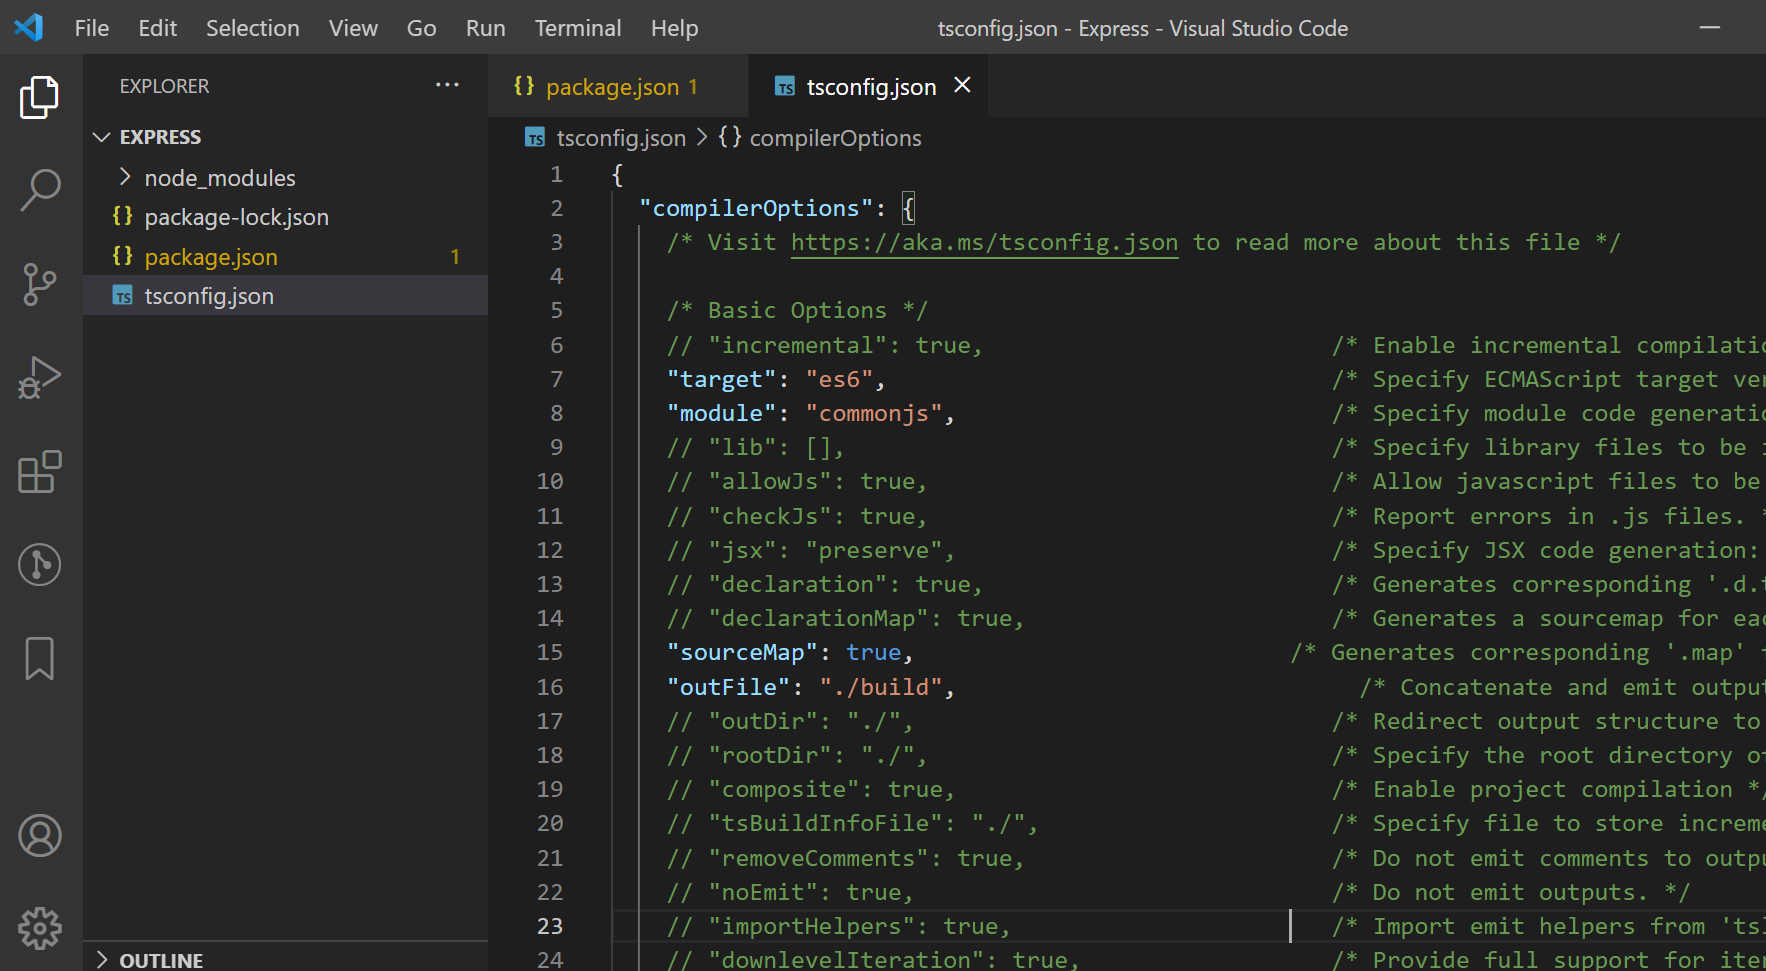Open the Extensions view

39,470
